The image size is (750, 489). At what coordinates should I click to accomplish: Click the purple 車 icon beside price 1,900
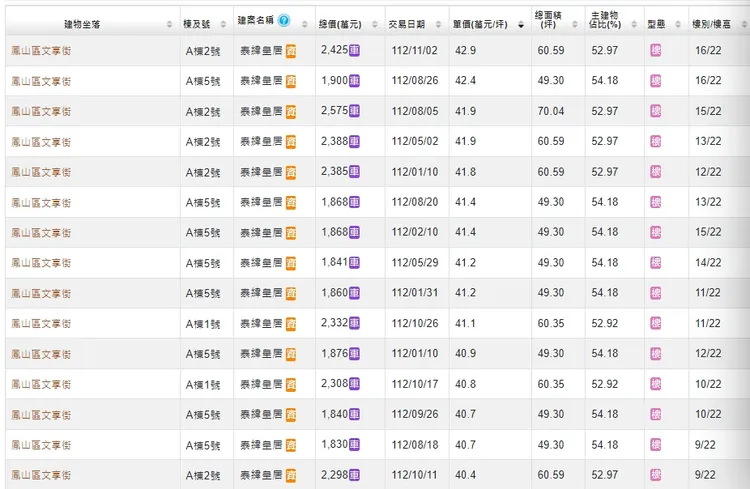(354, 81)
